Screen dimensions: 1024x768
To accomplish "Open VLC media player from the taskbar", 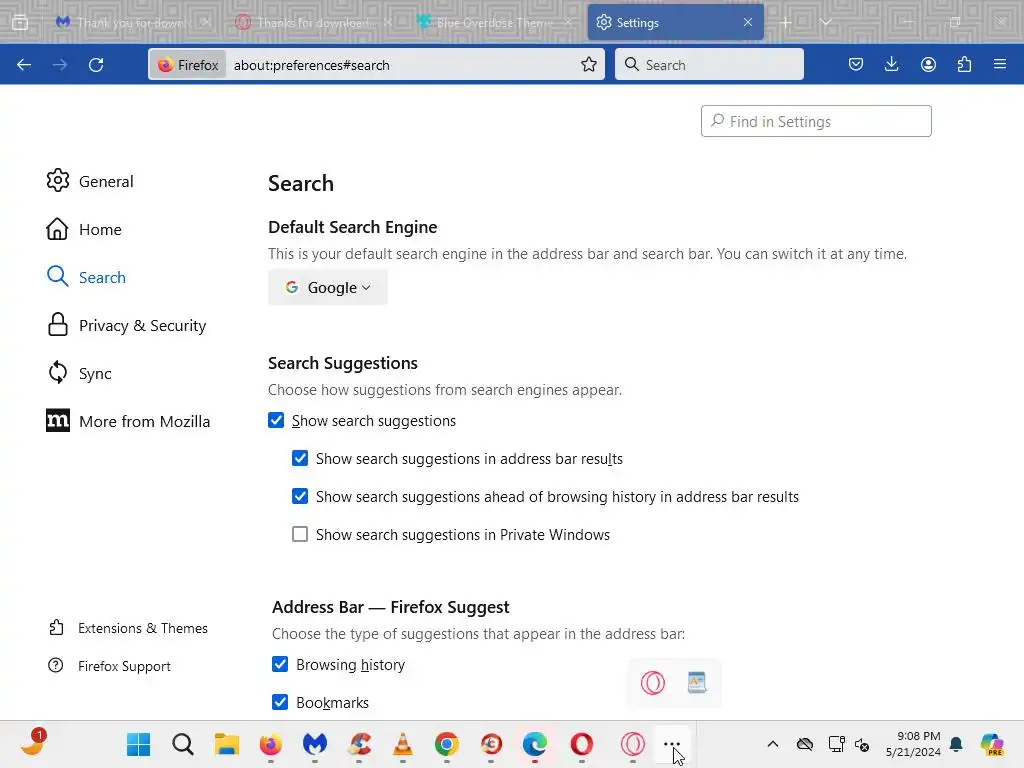I will point(403,744).
